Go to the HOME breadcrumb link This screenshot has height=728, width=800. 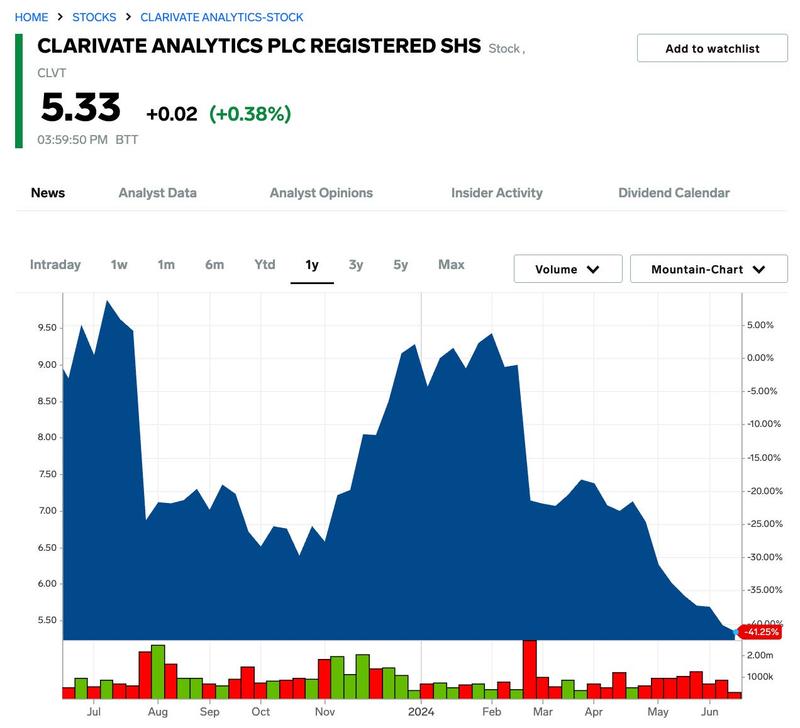pyautogui.click(x=31, y=17)
